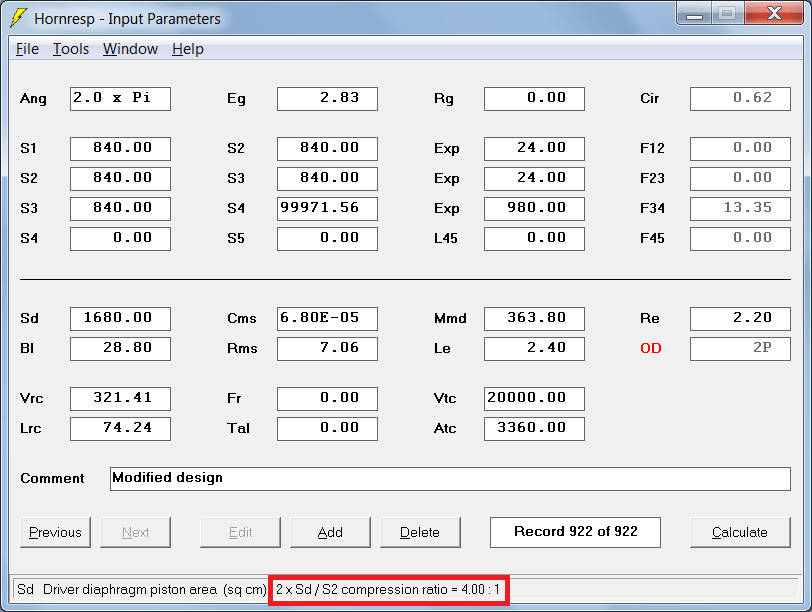Viewport: 812px width, 612px height.
Task: Delete the current record
Action: pyautogui.click(x=420, y=532)
